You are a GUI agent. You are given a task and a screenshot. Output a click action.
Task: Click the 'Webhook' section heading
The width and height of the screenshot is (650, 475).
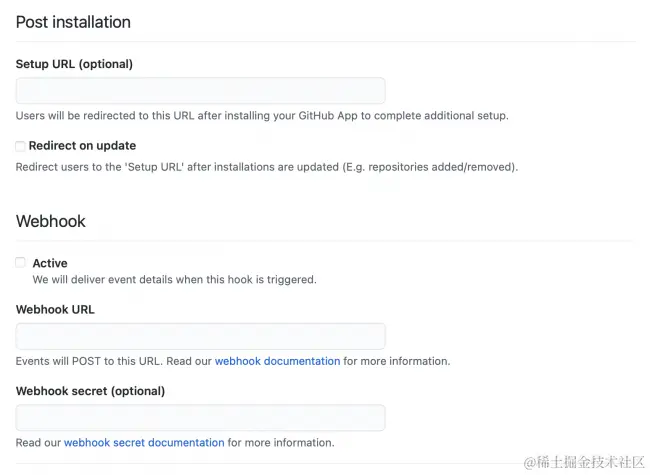(51, 221)
